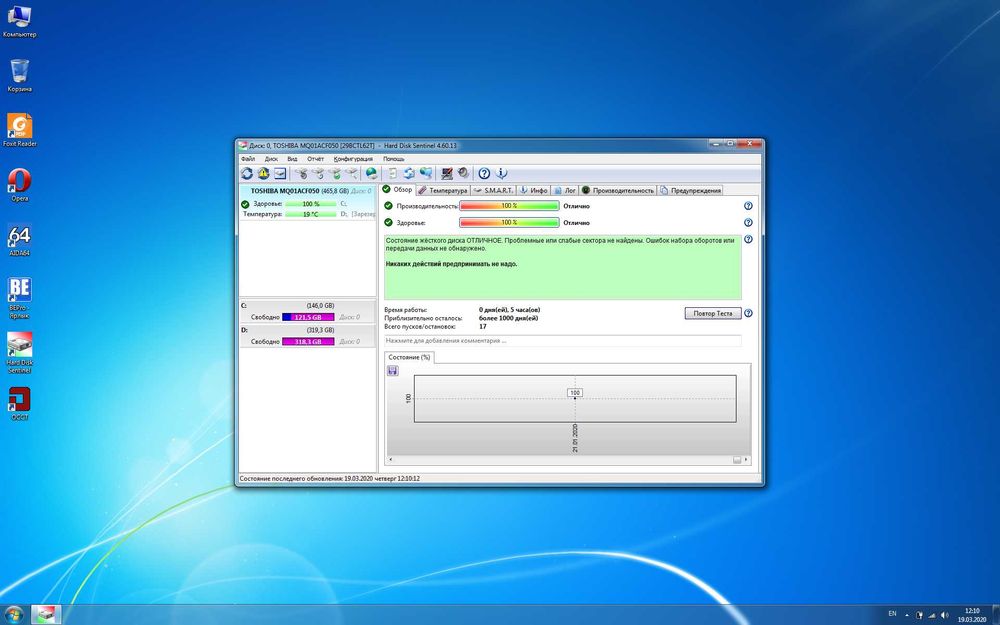Click the 100 data point label in chart

coord(575,393)
